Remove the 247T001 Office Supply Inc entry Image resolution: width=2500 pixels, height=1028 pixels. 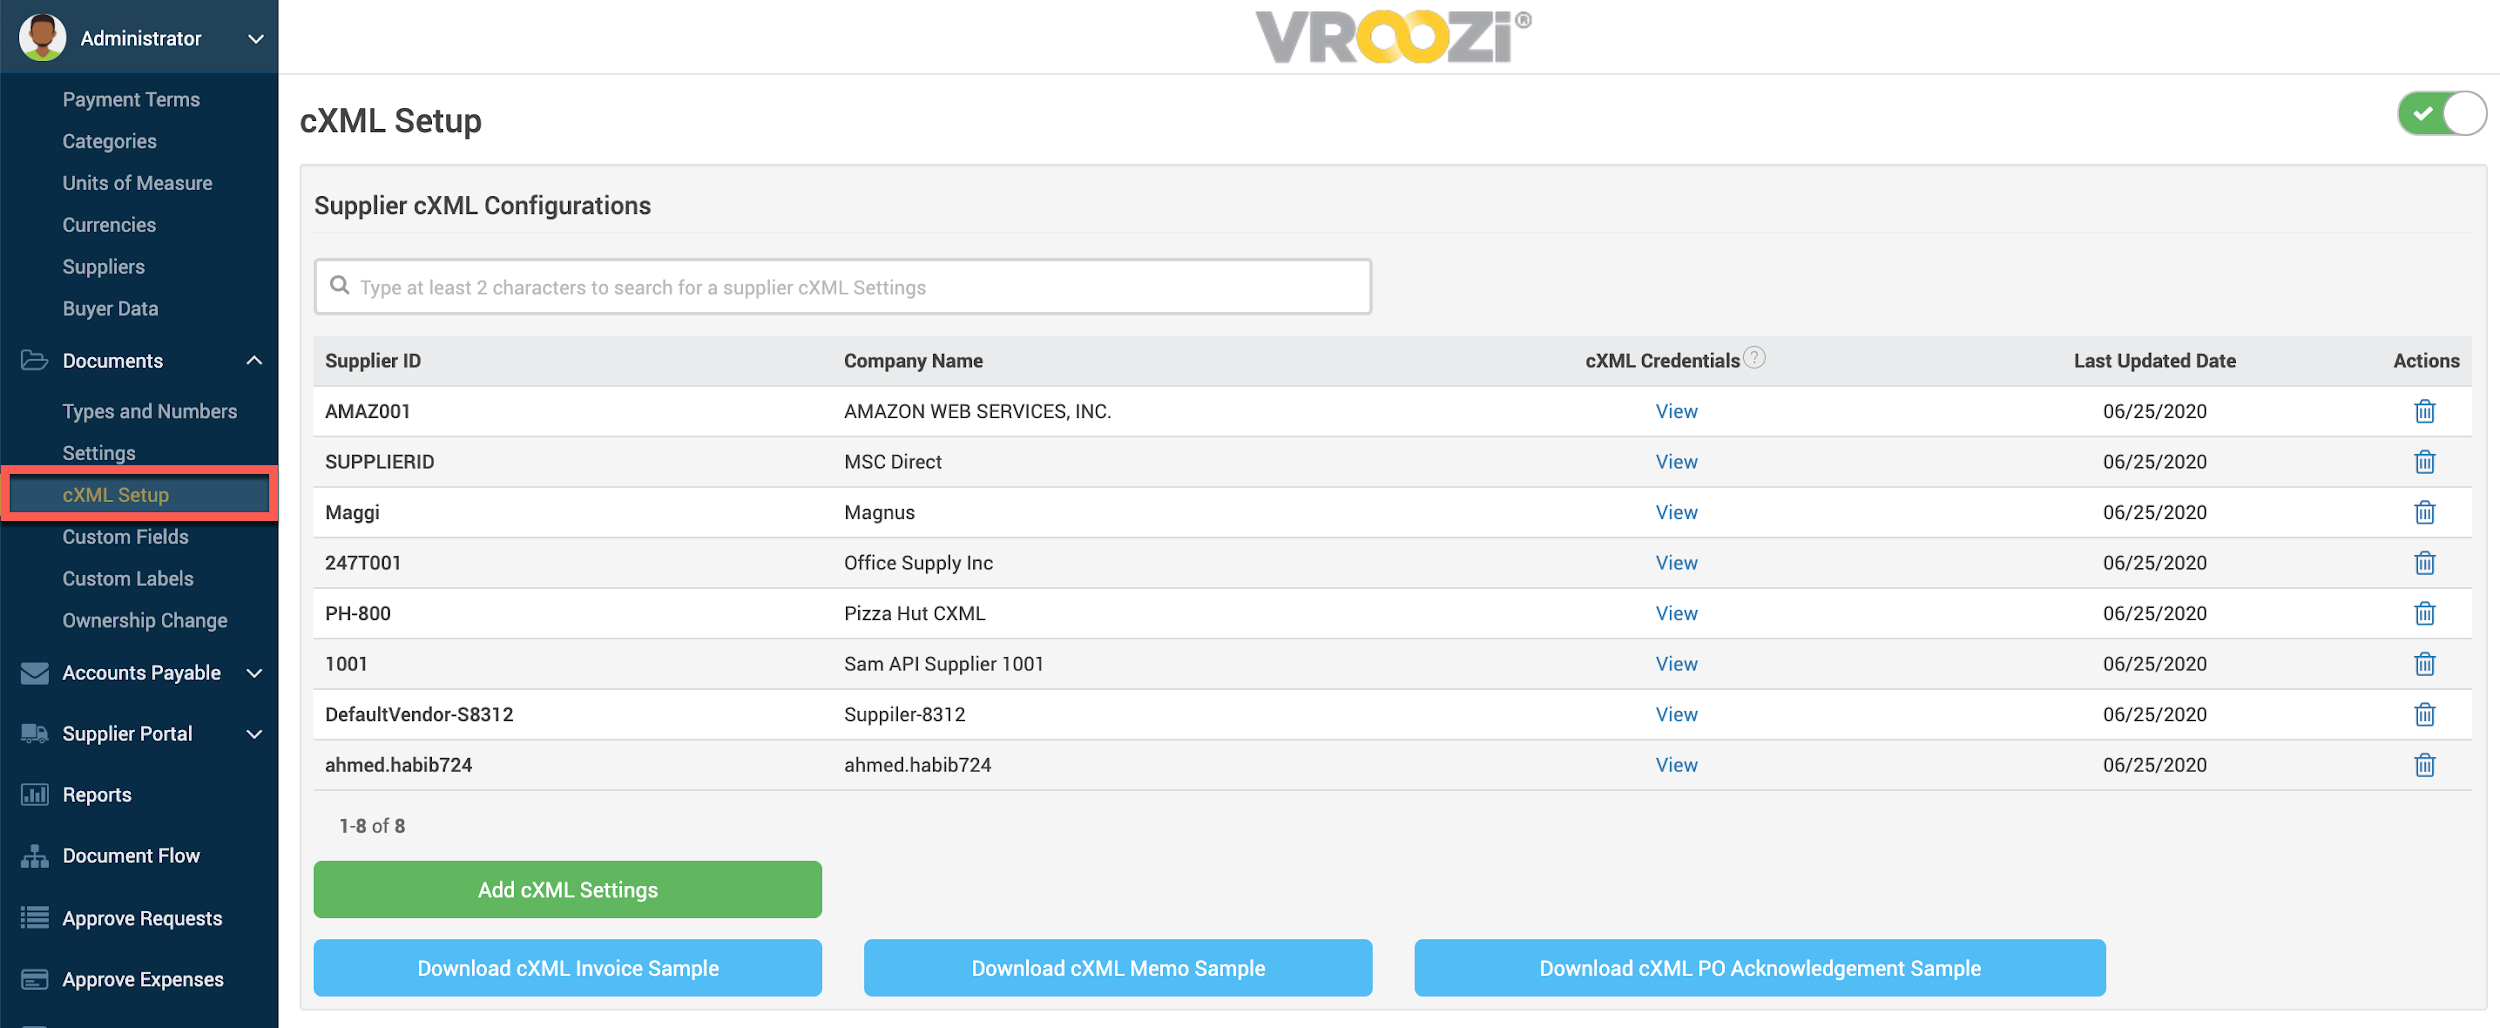[2424, 563]
